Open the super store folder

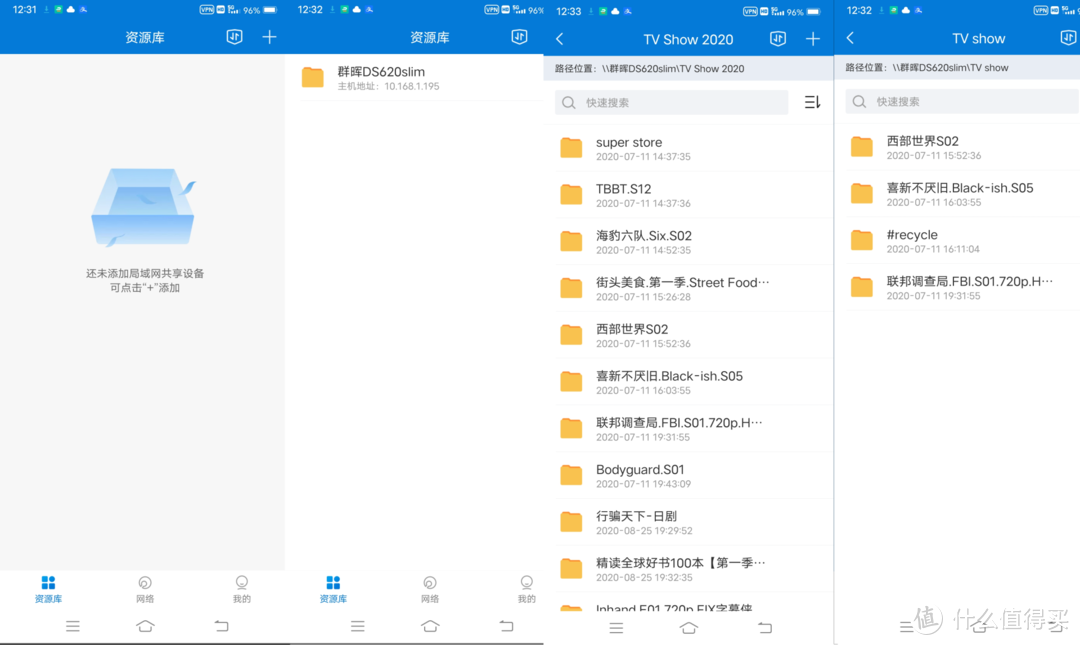pyautogui.click(x=660, y=148)
